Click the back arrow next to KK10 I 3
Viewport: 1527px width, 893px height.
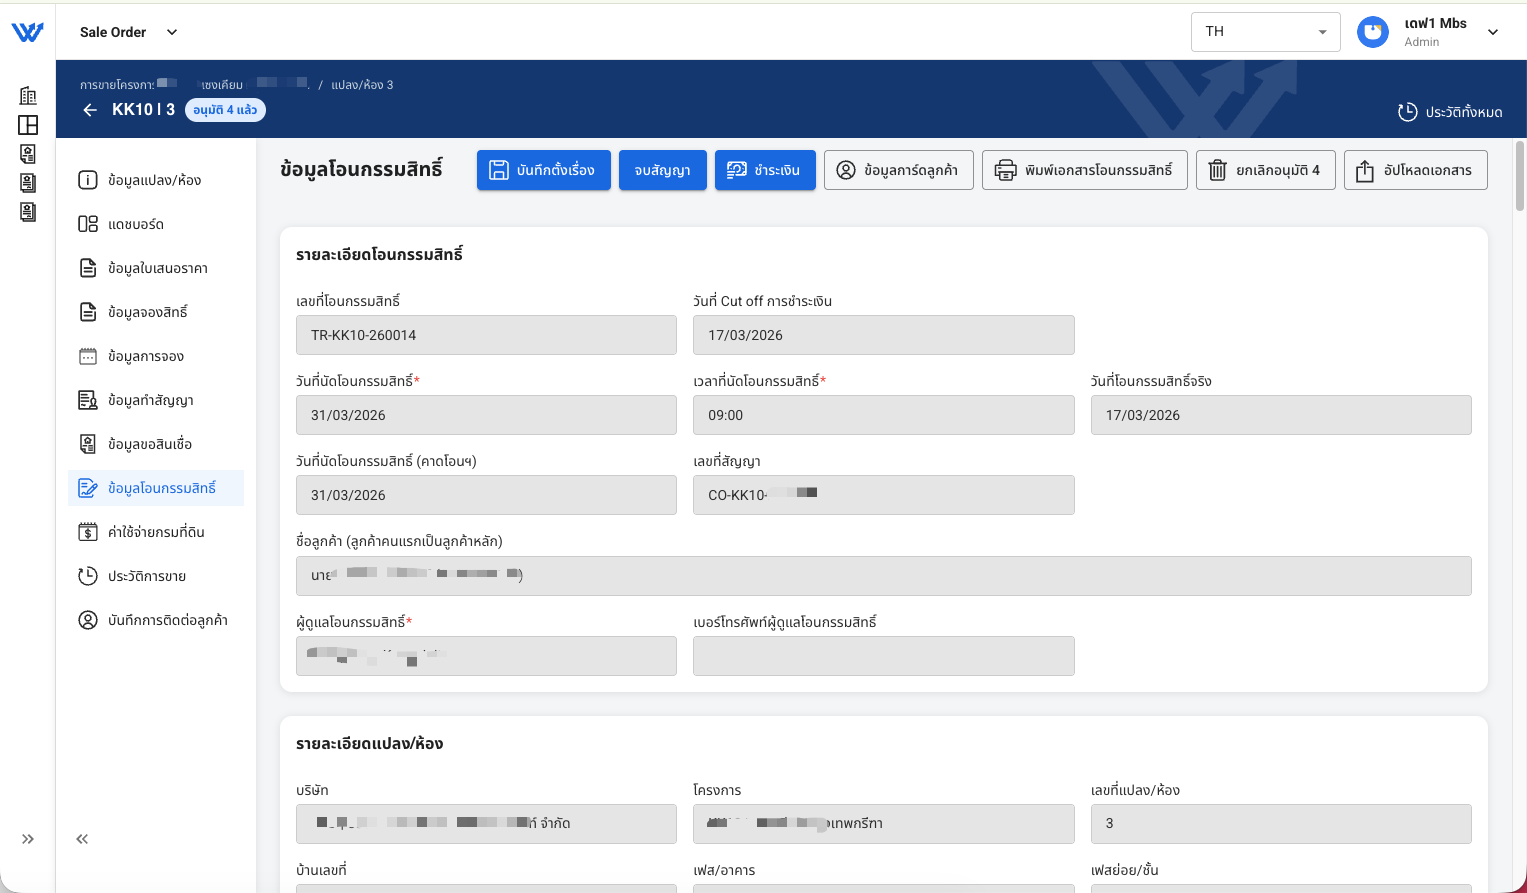click(90, 110)
